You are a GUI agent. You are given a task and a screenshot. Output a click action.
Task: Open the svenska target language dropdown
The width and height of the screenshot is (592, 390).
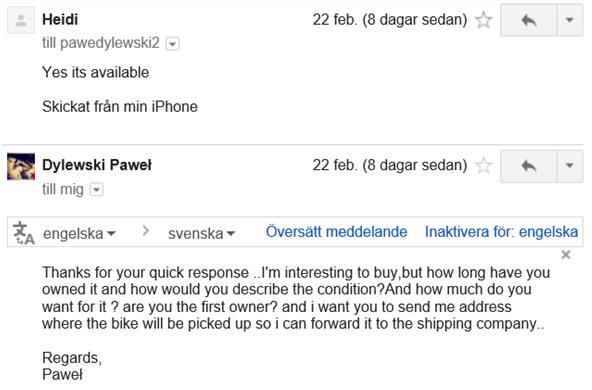201,234
